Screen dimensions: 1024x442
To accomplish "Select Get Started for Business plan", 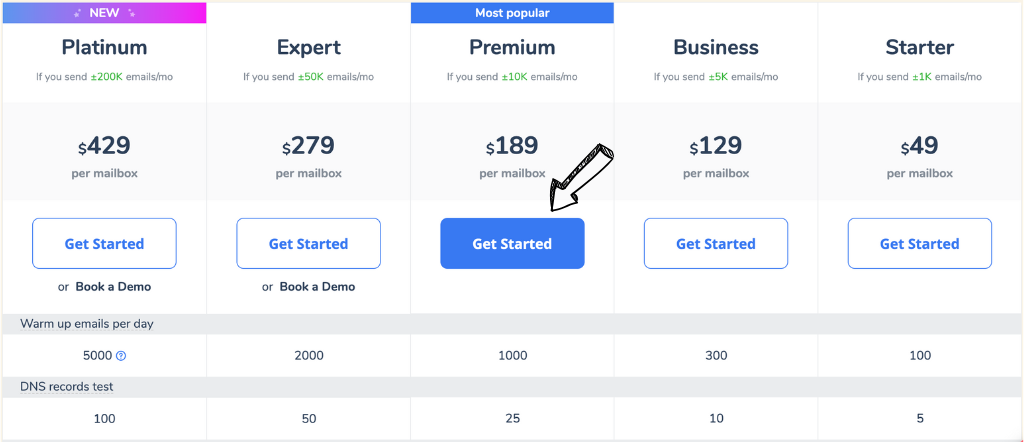I will 716,244.
